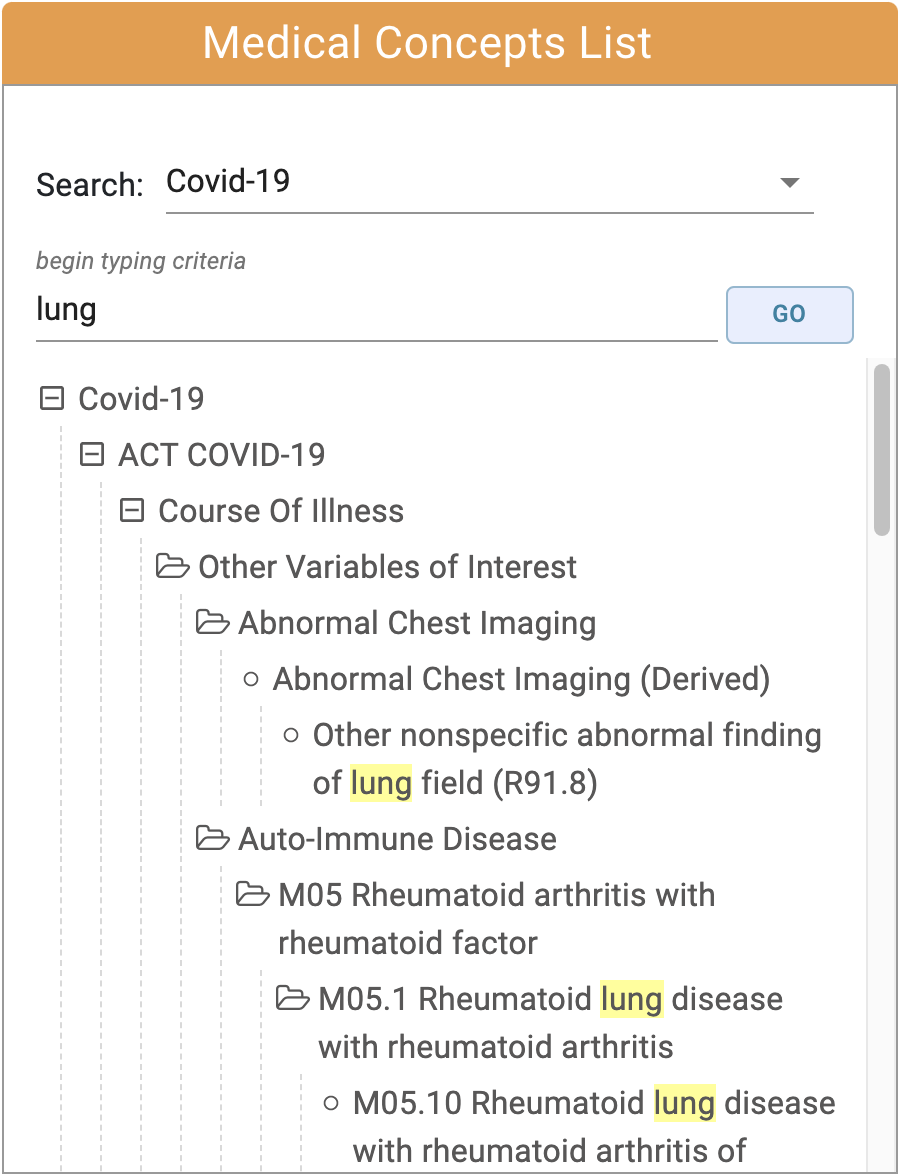Collapse the Course Of Illness node
900x1176 pixels.
pos(132,511)
